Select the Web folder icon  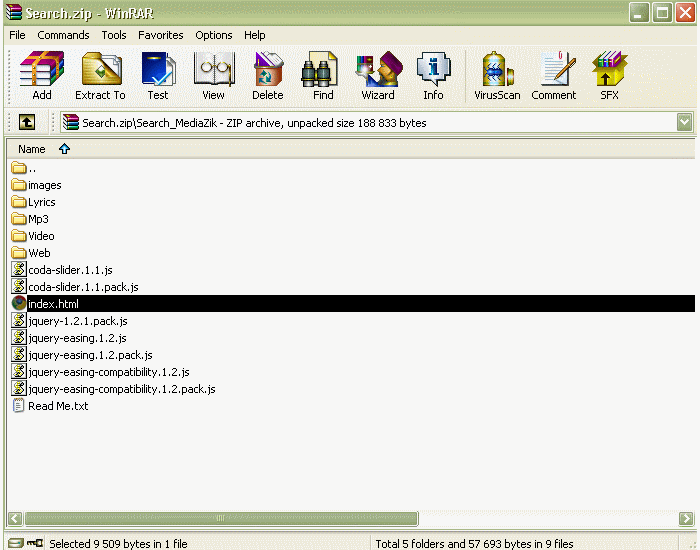(19, 253)
